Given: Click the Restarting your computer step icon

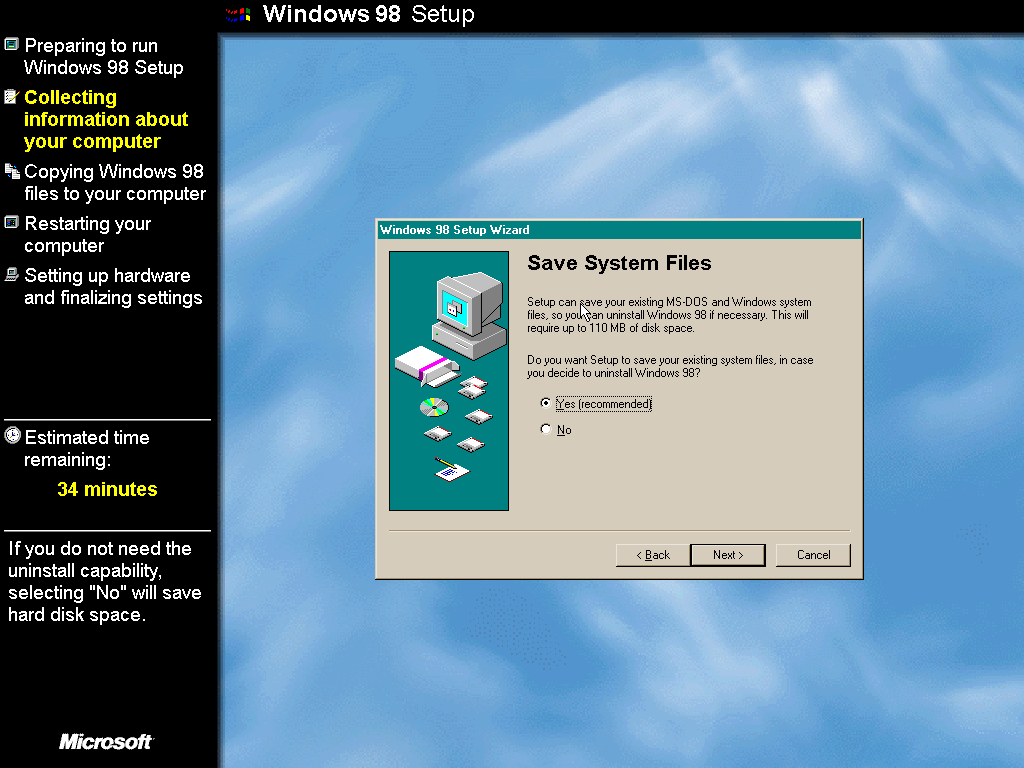Looking at the screenshot, I should click(12, 223).
